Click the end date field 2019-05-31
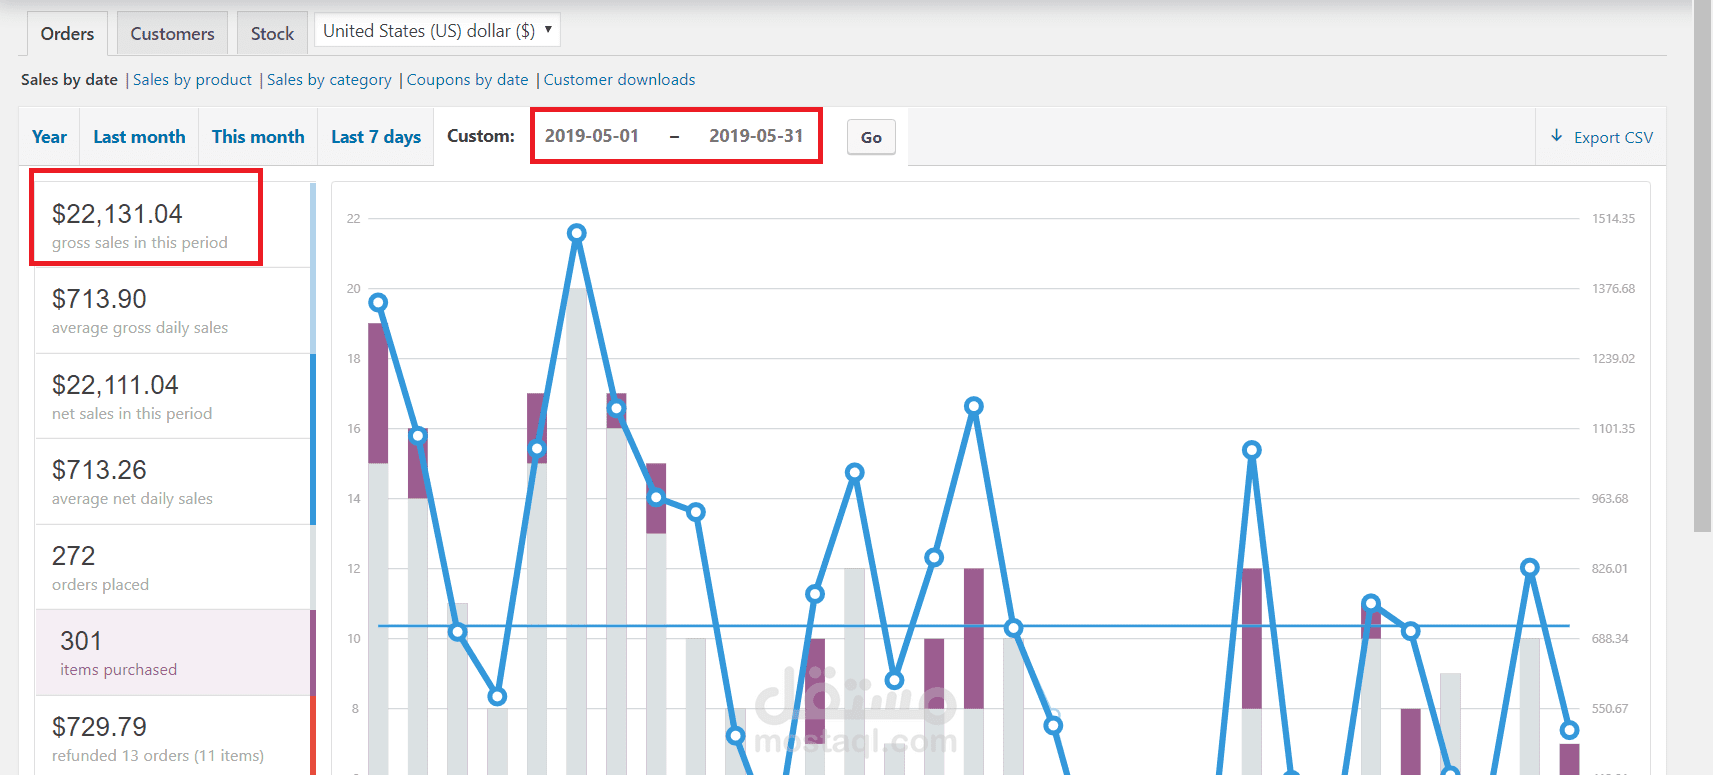This screenshot has width=1713, height=775. (756, 136)
